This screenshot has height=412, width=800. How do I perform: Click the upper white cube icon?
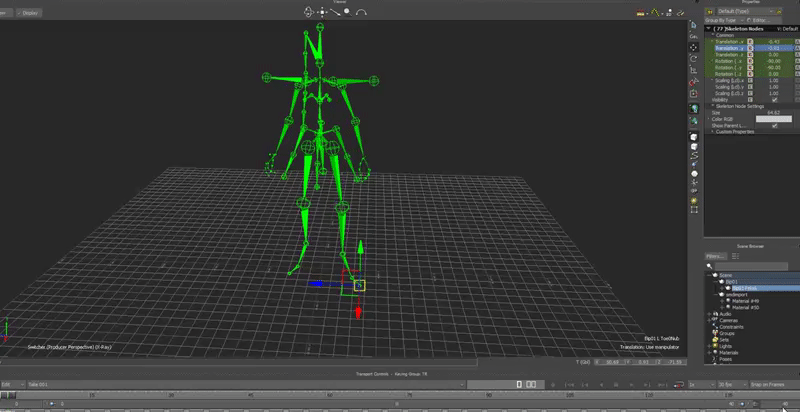tap(694, 137)
